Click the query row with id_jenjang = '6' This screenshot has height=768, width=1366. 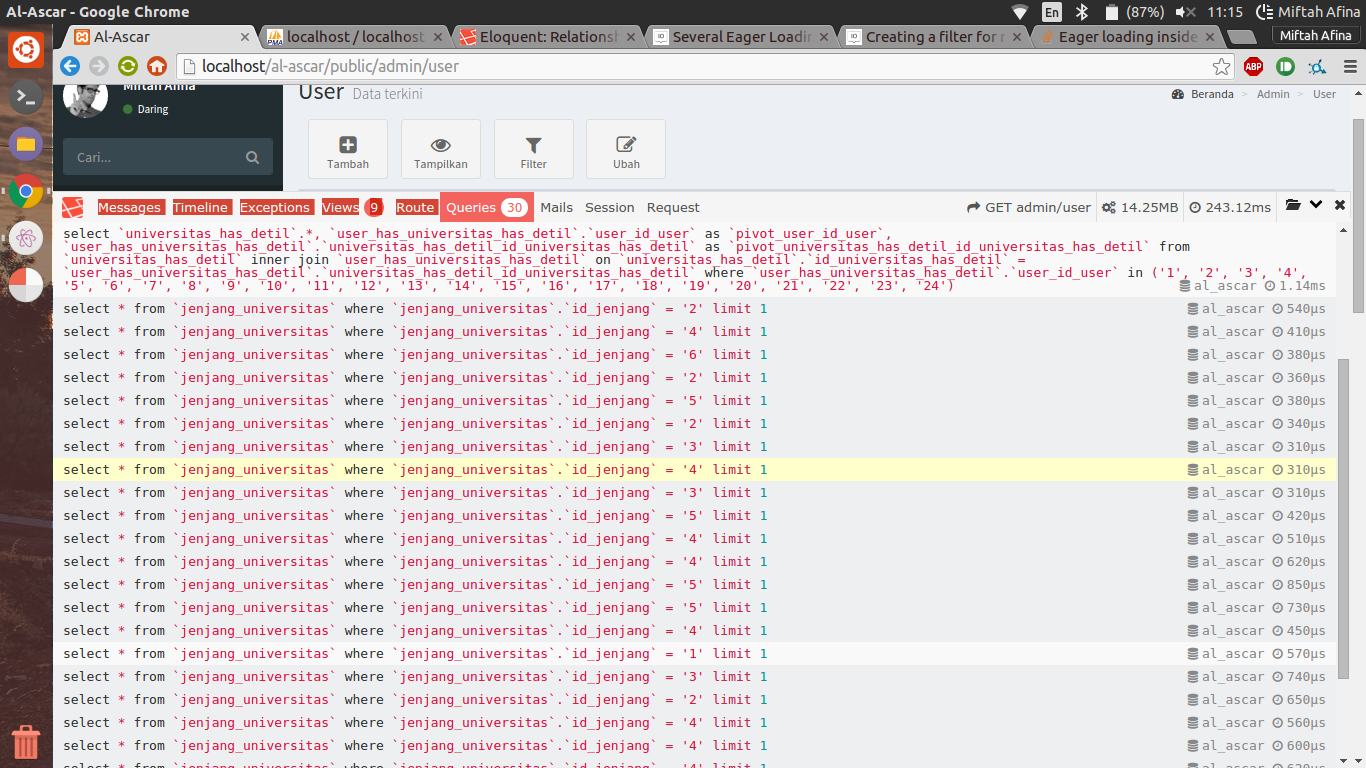pos(694,354)
